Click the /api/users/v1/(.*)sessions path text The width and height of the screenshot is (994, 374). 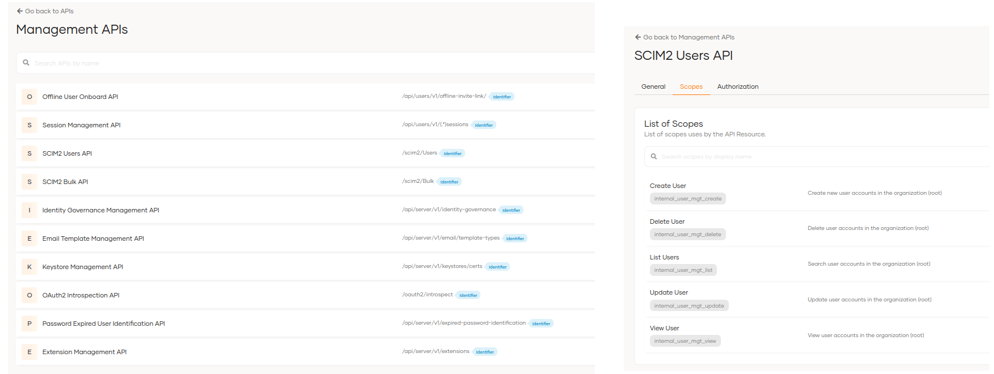(435, 124)
